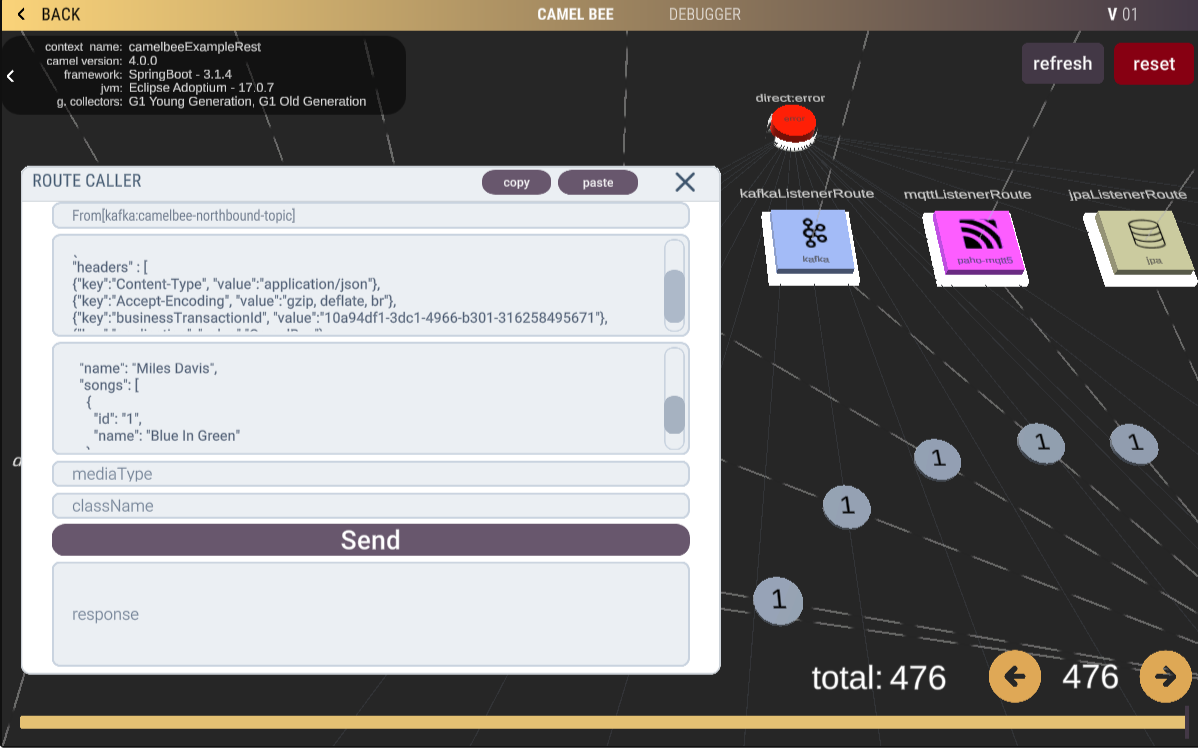The height and width of the screenshot is (748, 1198).
Task: Go to previous message with left arrow
Action: click(1015, 676)
